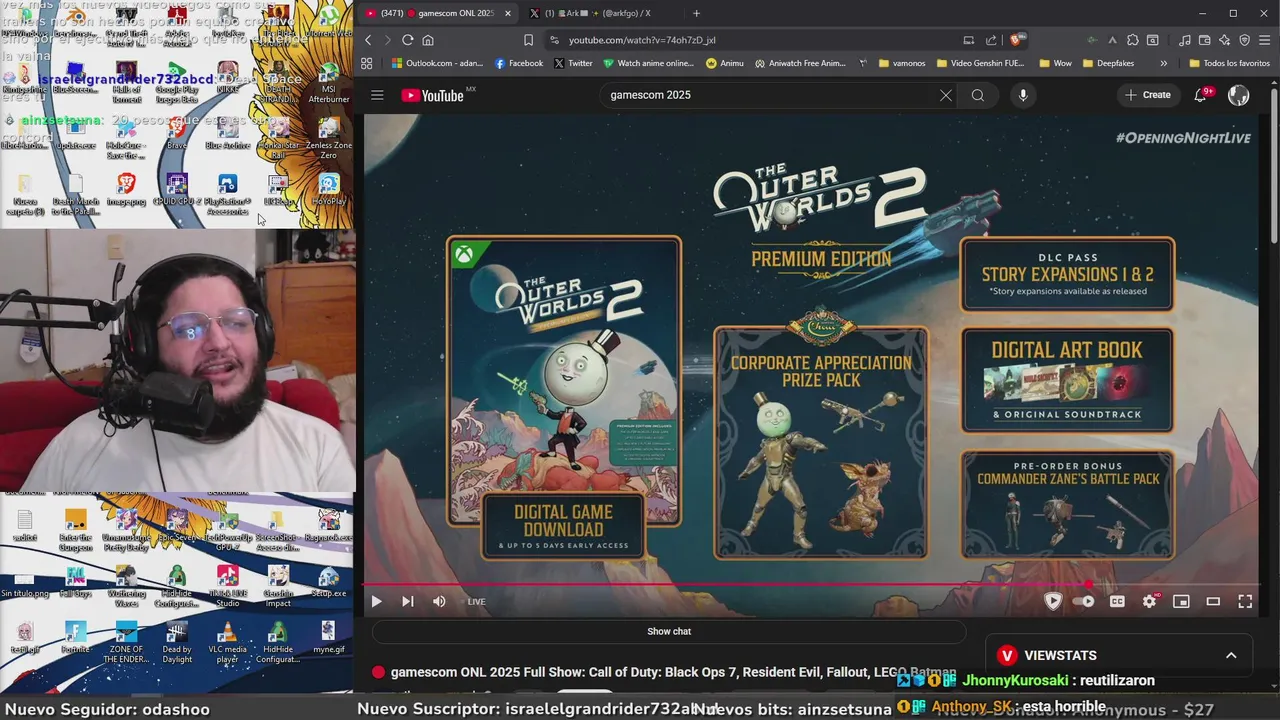1280x720 pixels.
Task: Reload the current page
Action: pyautogui.click(x=408, y=40)
